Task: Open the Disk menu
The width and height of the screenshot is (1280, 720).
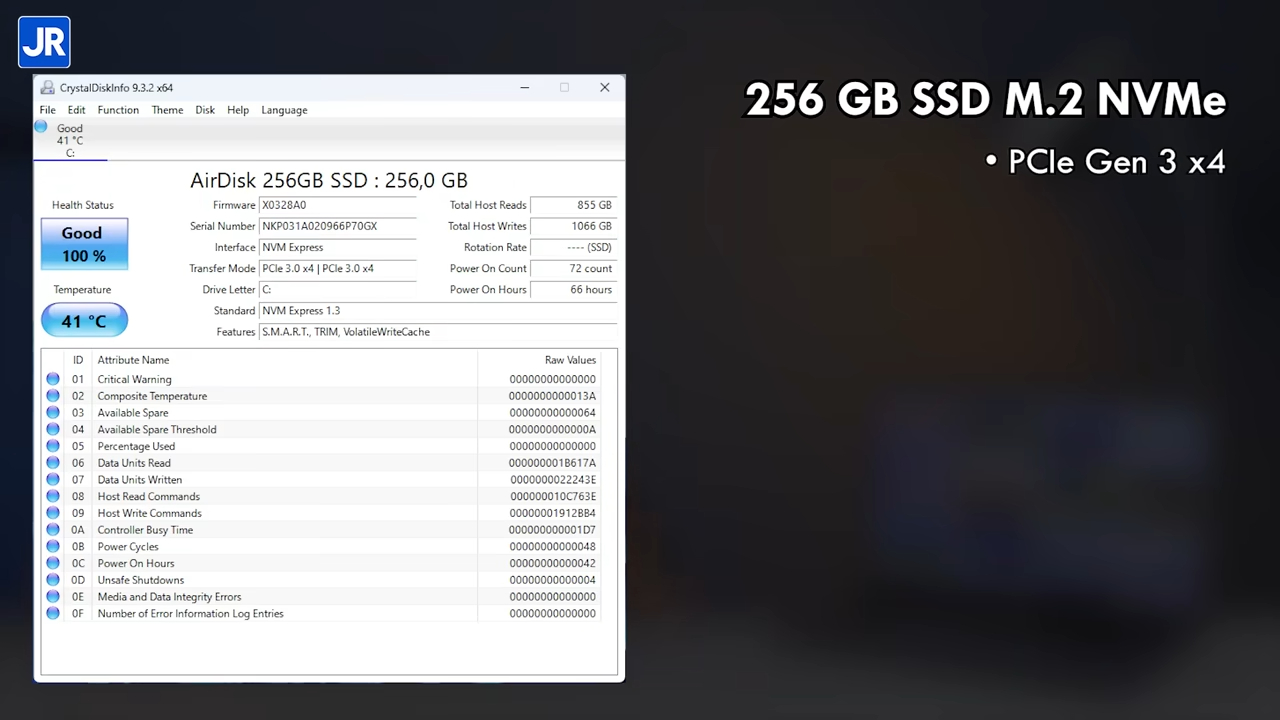Action: (x=205, y=110)
